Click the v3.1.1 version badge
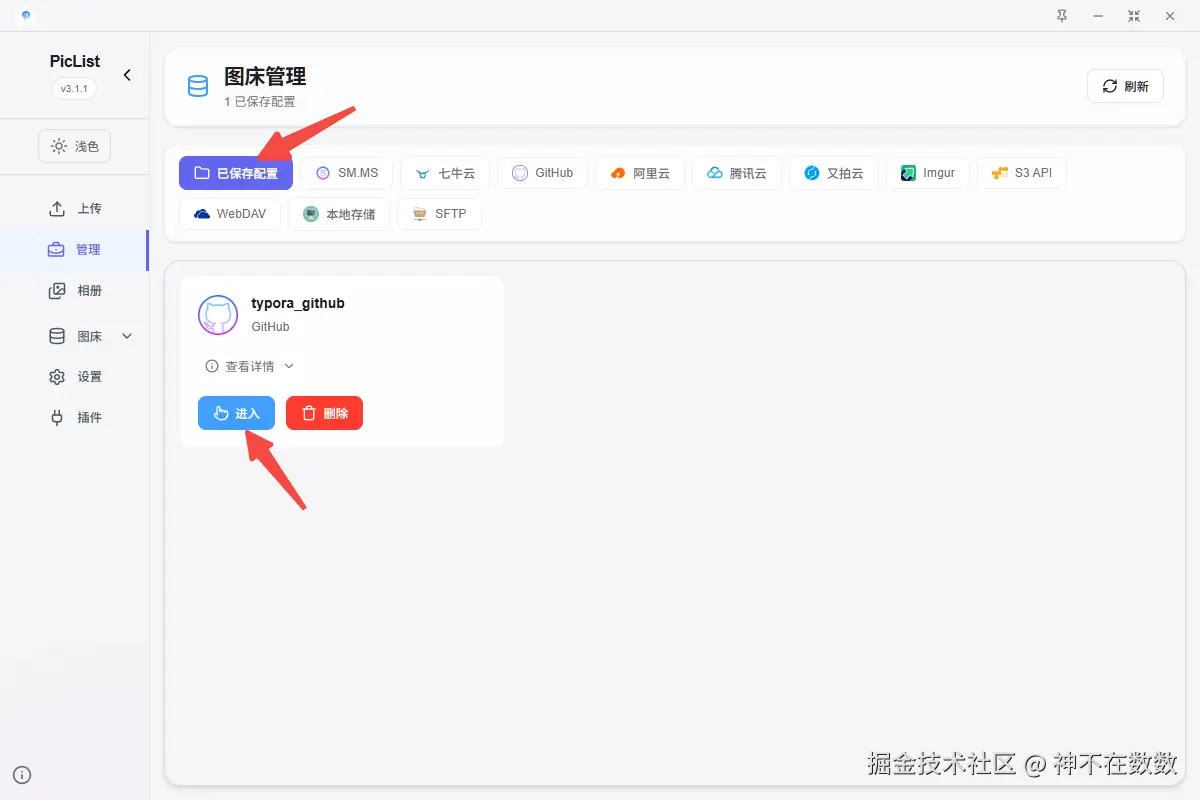Image resolution: width=1200 pixels, height=800 pixels. pyautogui.click(x=74, y=88)
